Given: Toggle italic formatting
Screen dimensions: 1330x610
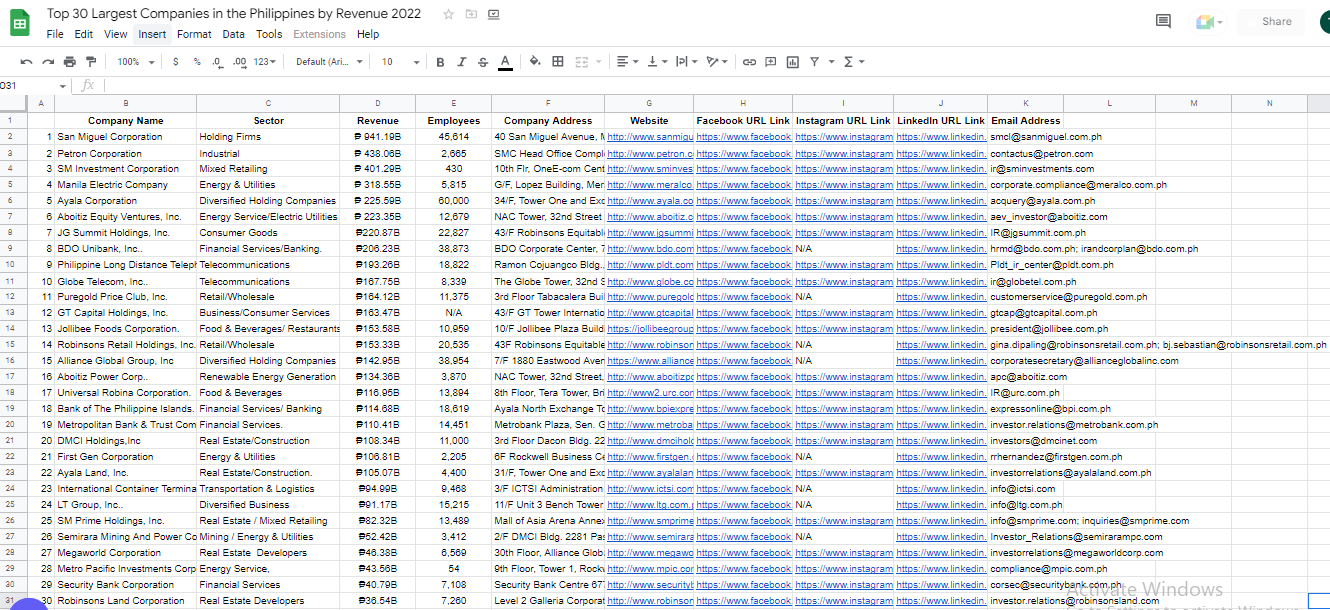Looking at the screenshot, I should (x=461, y=62).
